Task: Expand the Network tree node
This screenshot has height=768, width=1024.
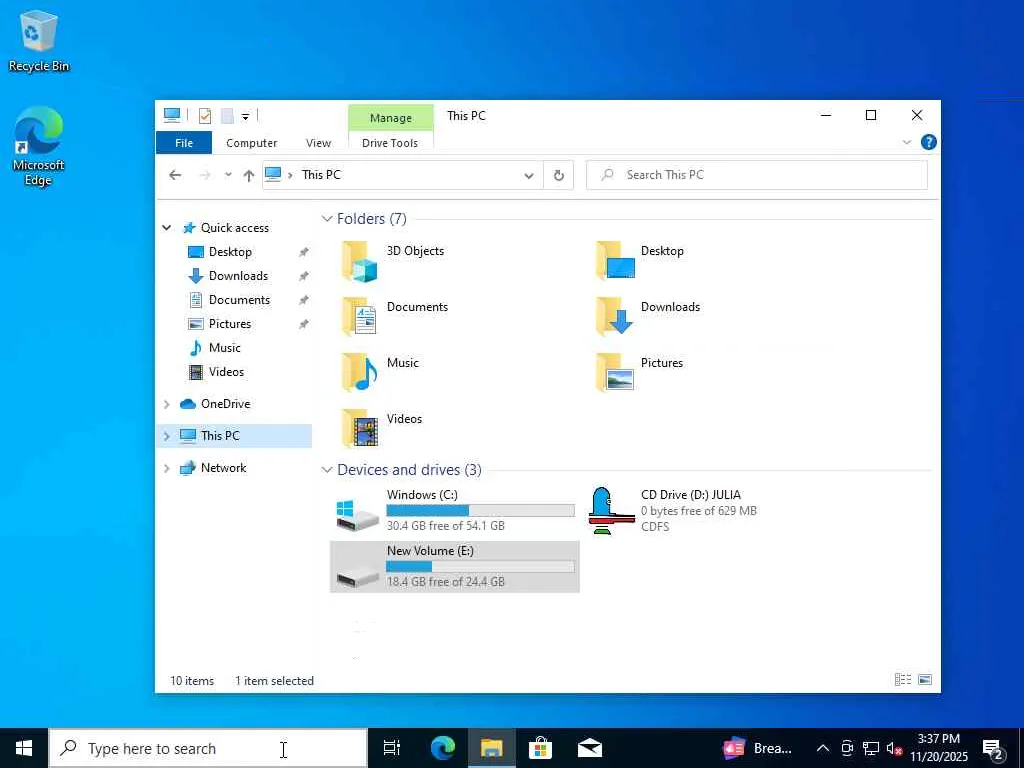Action: (167, 468)
